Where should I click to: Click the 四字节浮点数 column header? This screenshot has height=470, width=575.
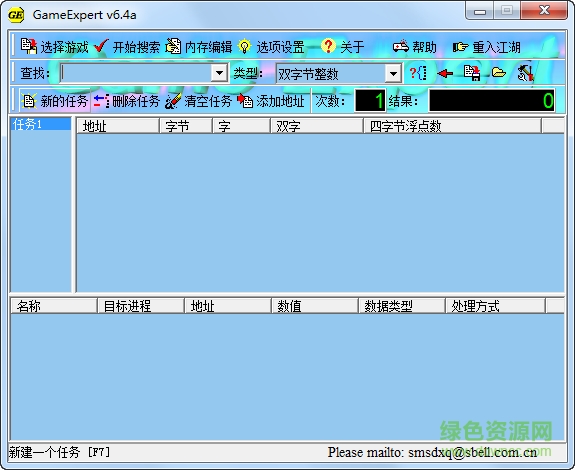[x=453, y=126]
